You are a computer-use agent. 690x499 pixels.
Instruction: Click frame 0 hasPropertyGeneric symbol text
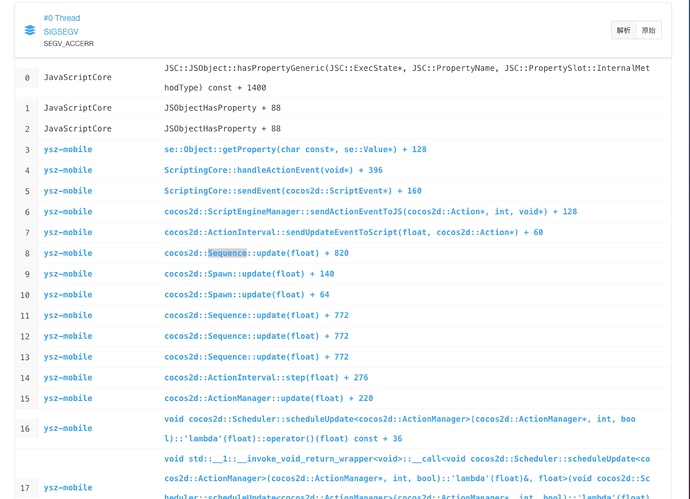point(407,78)
